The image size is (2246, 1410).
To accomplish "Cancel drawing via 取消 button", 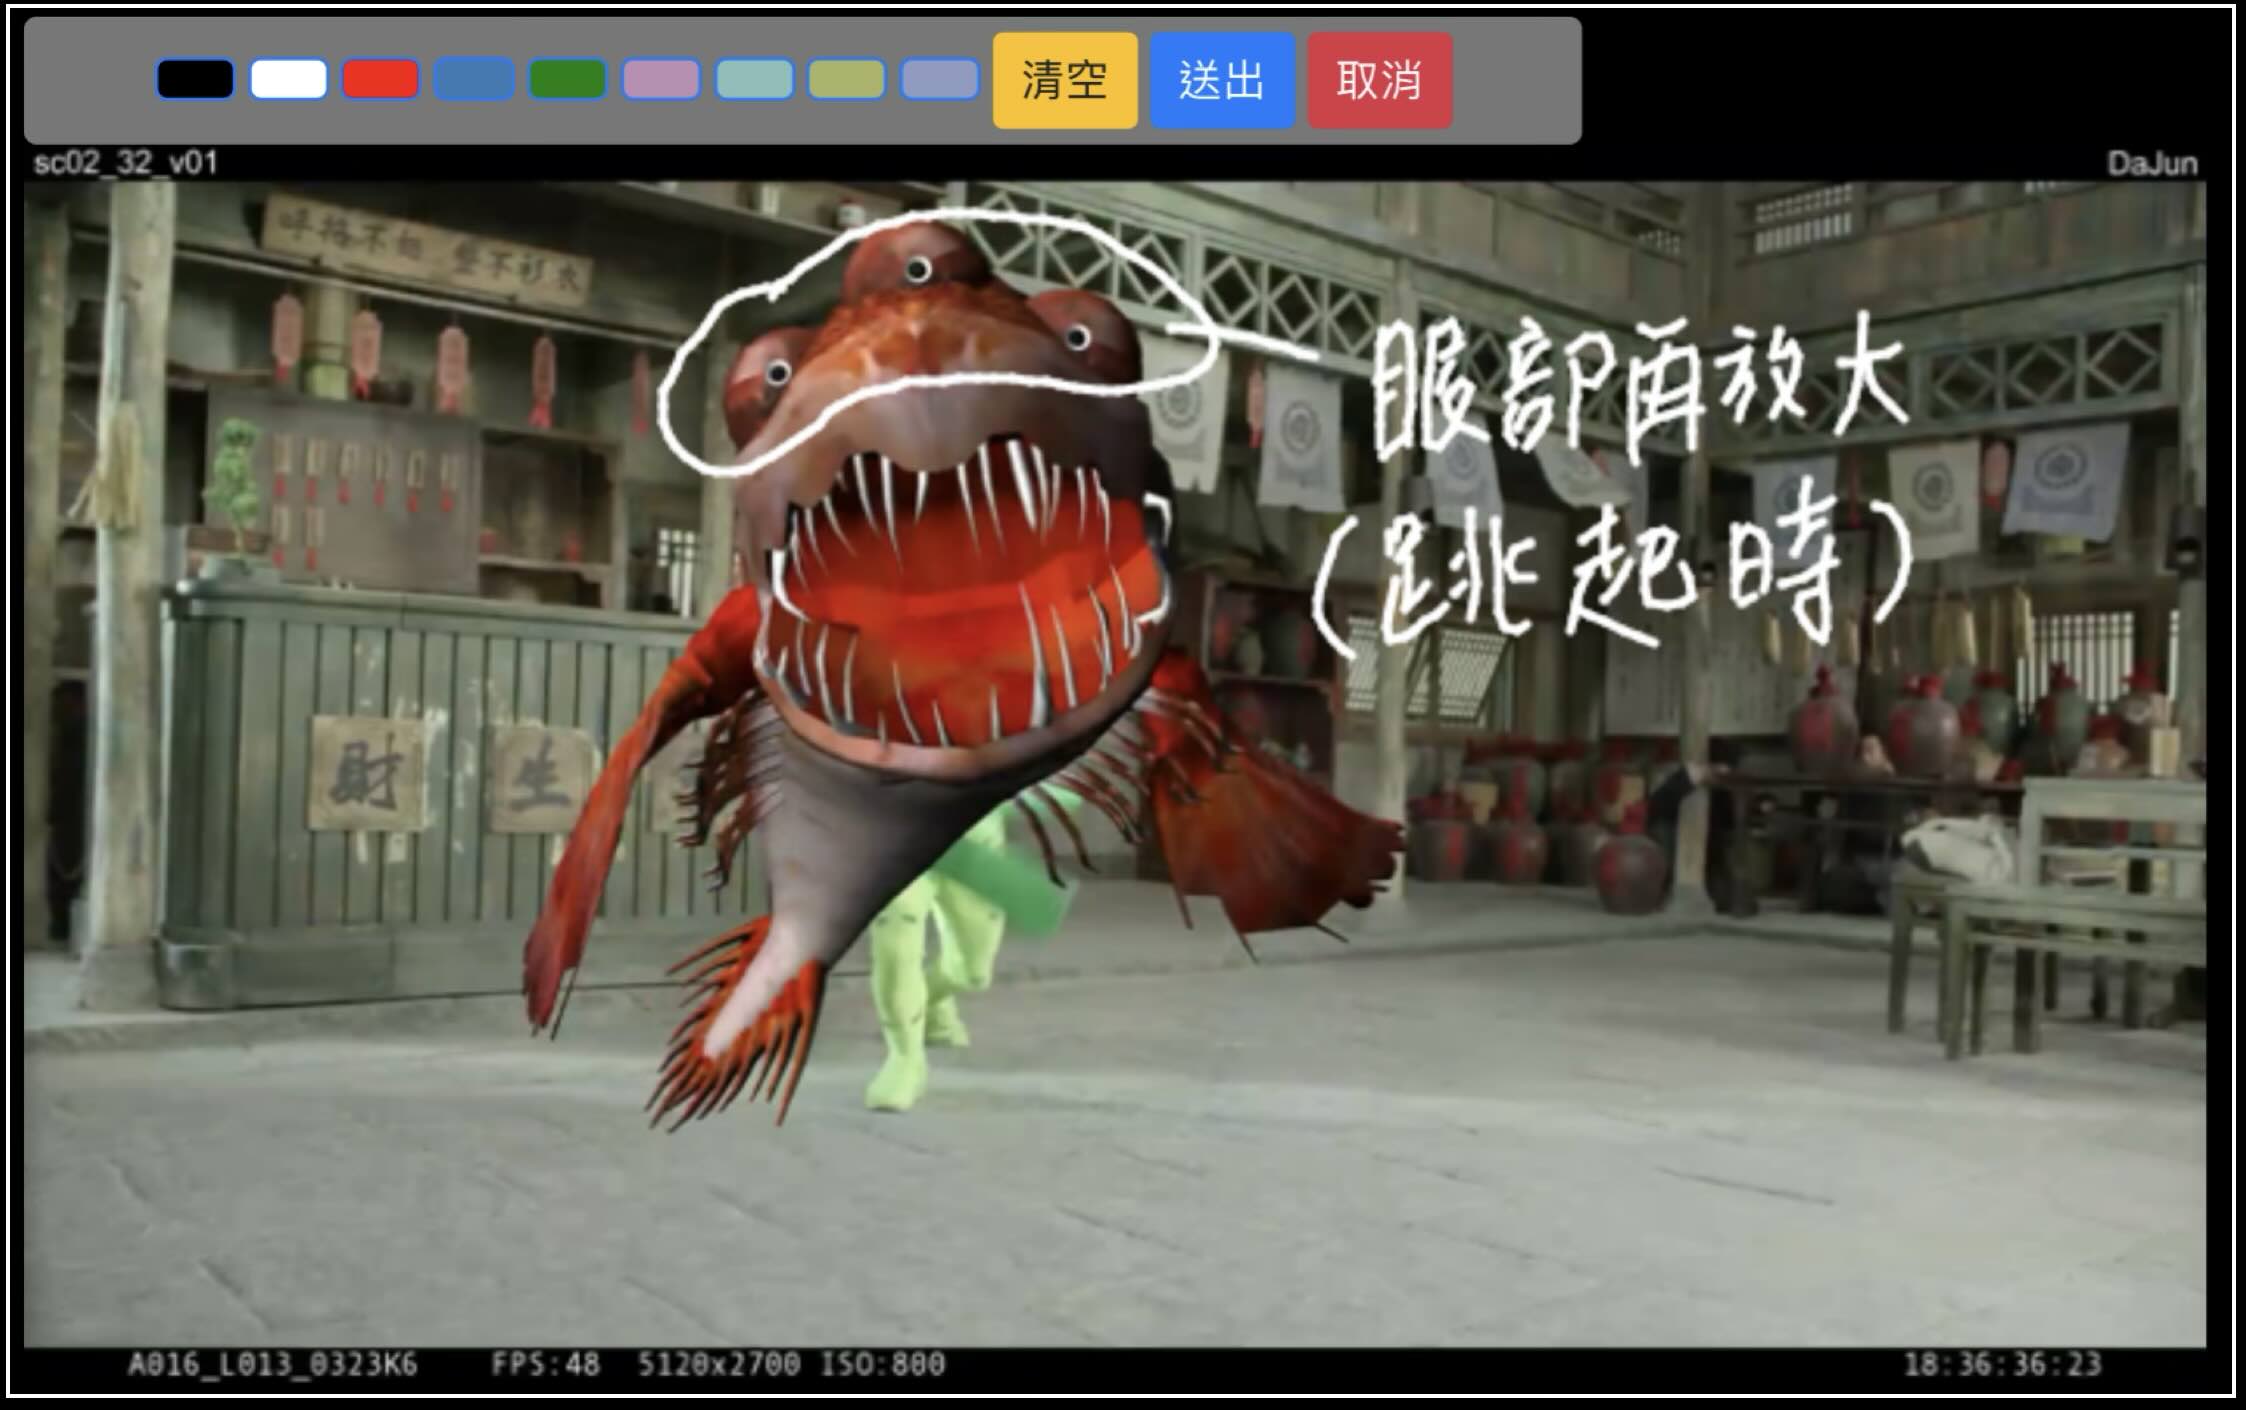I will [1380, 80].
